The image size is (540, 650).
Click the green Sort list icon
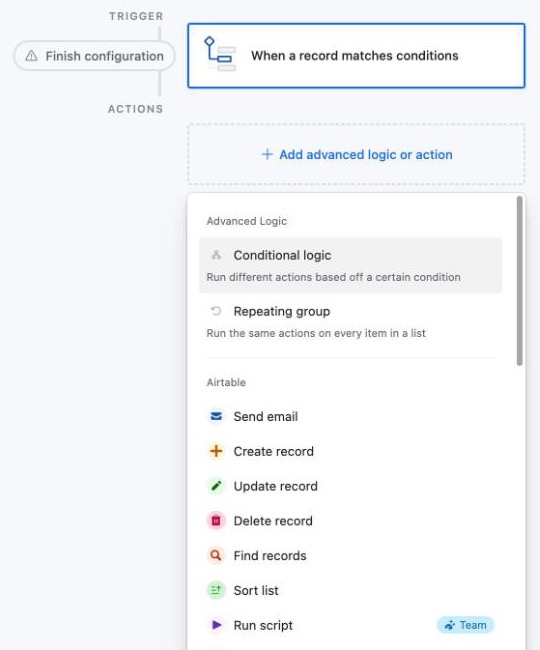216,590
